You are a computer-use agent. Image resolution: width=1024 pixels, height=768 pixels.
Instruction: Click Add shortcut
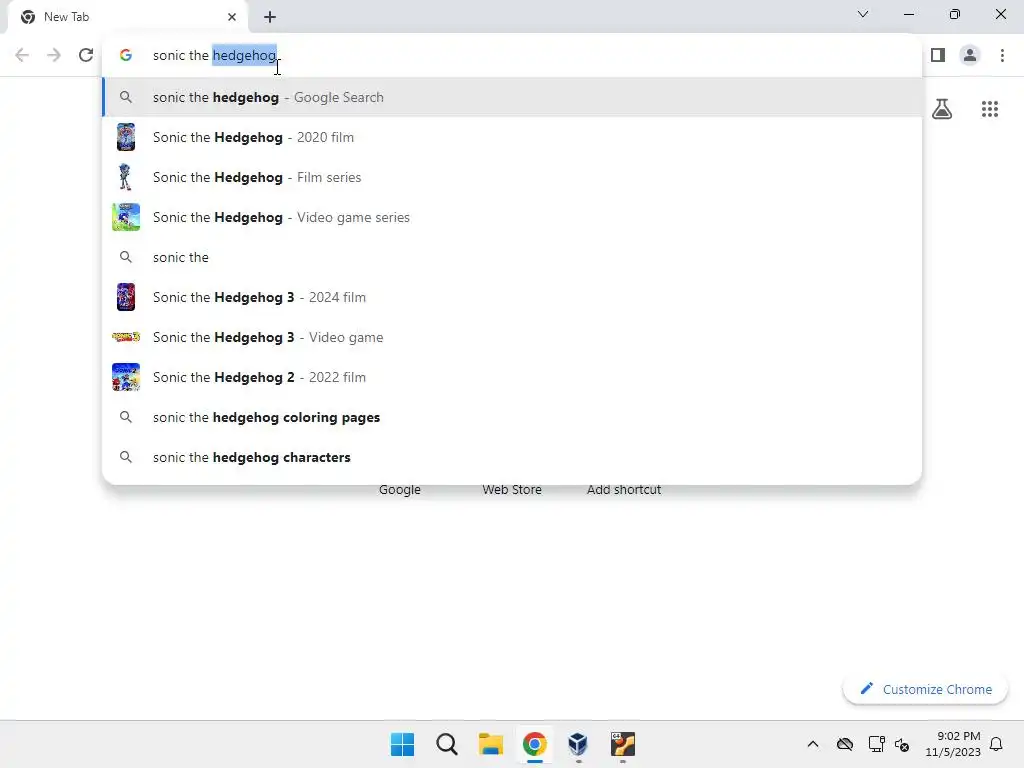[x=624, y=490]
